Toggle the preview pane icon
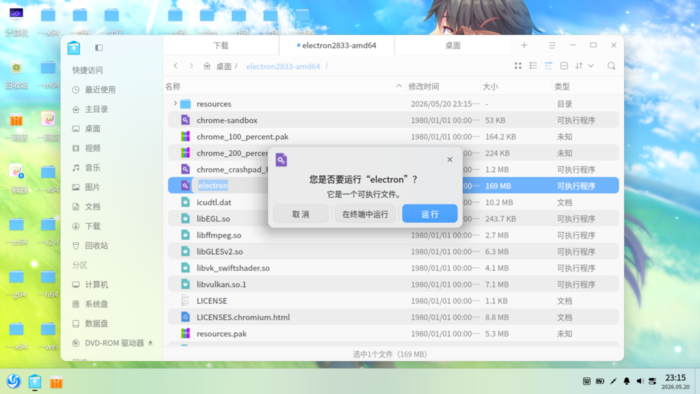 (564, 66)
